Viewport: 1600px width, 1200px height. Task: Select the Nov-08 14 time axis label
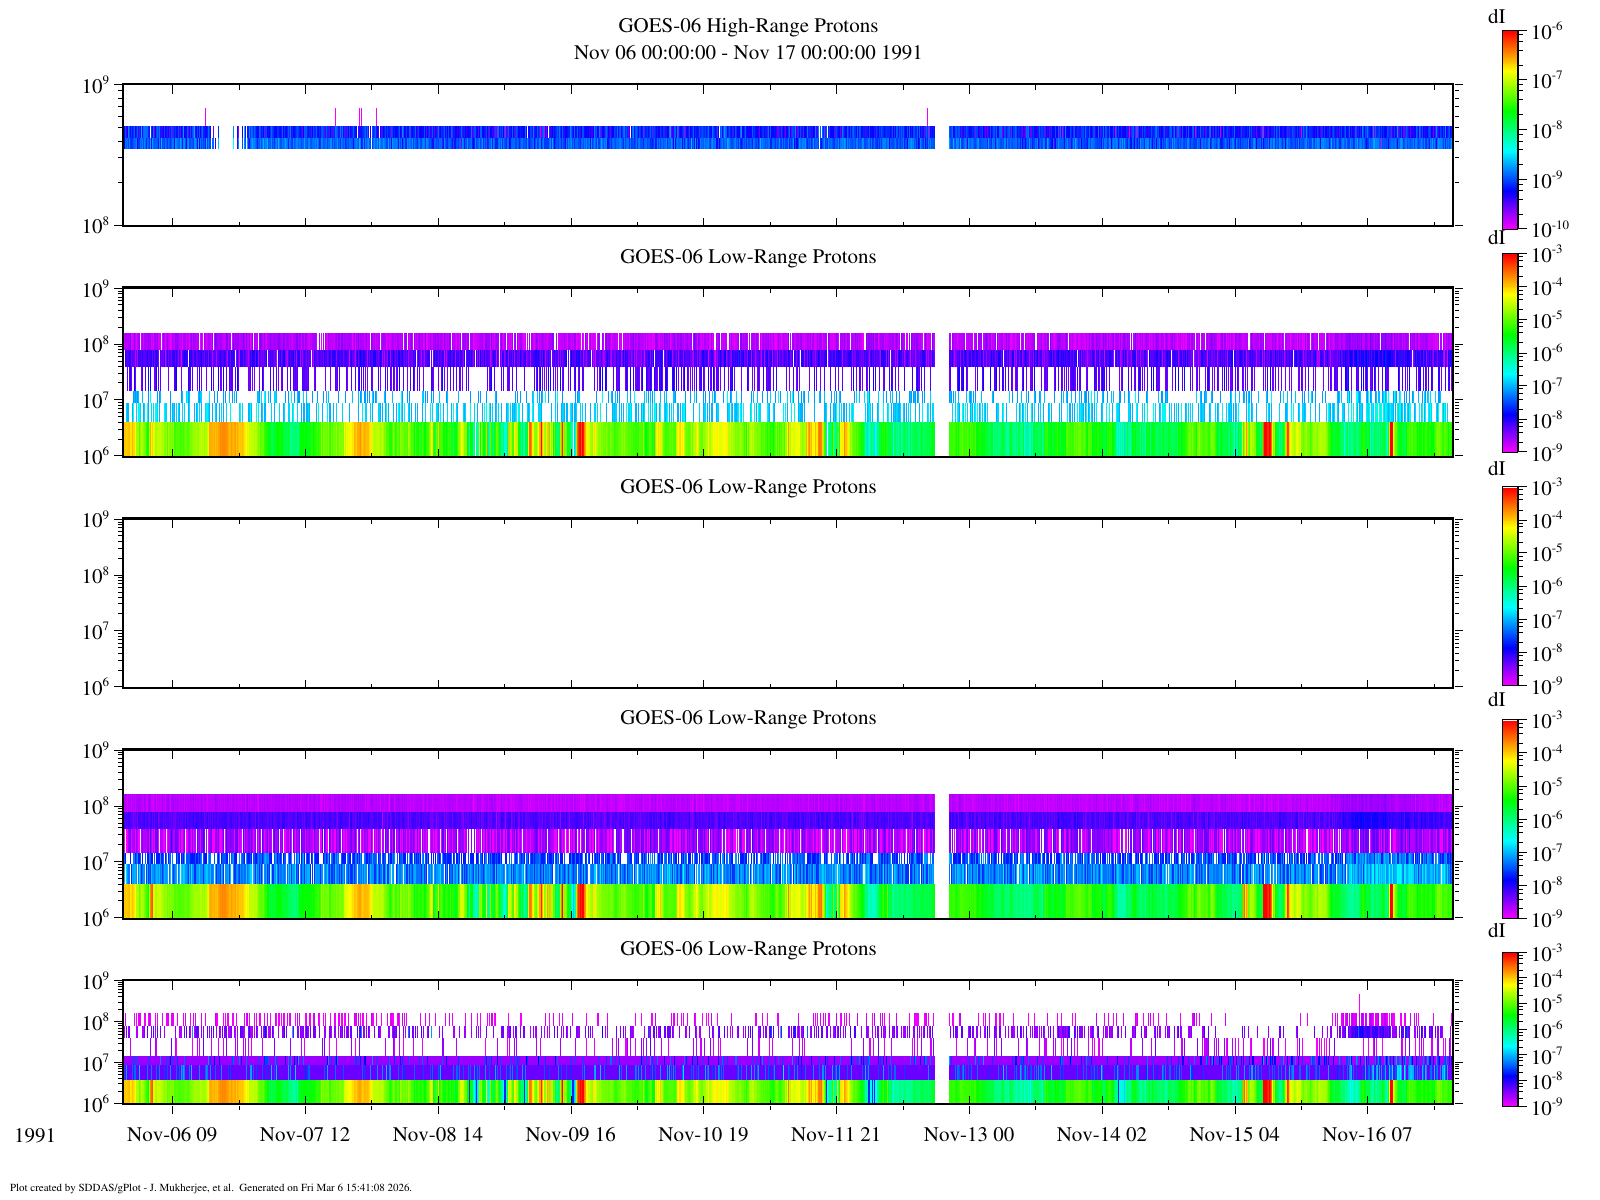(x=438, y=1134)
